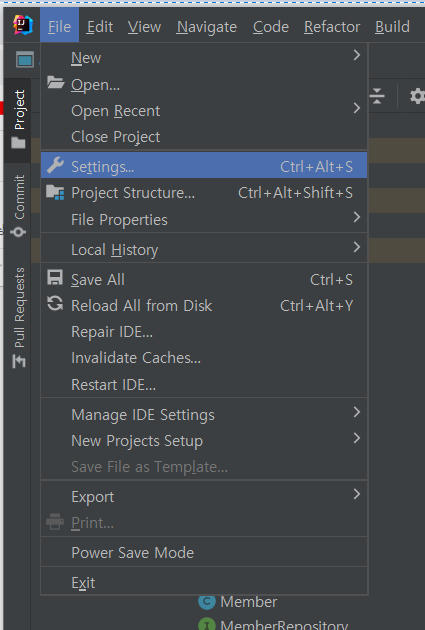The width and height of the screenshot is (425, 630).
Task: Expand the Local History submenu
Action: 204,250
